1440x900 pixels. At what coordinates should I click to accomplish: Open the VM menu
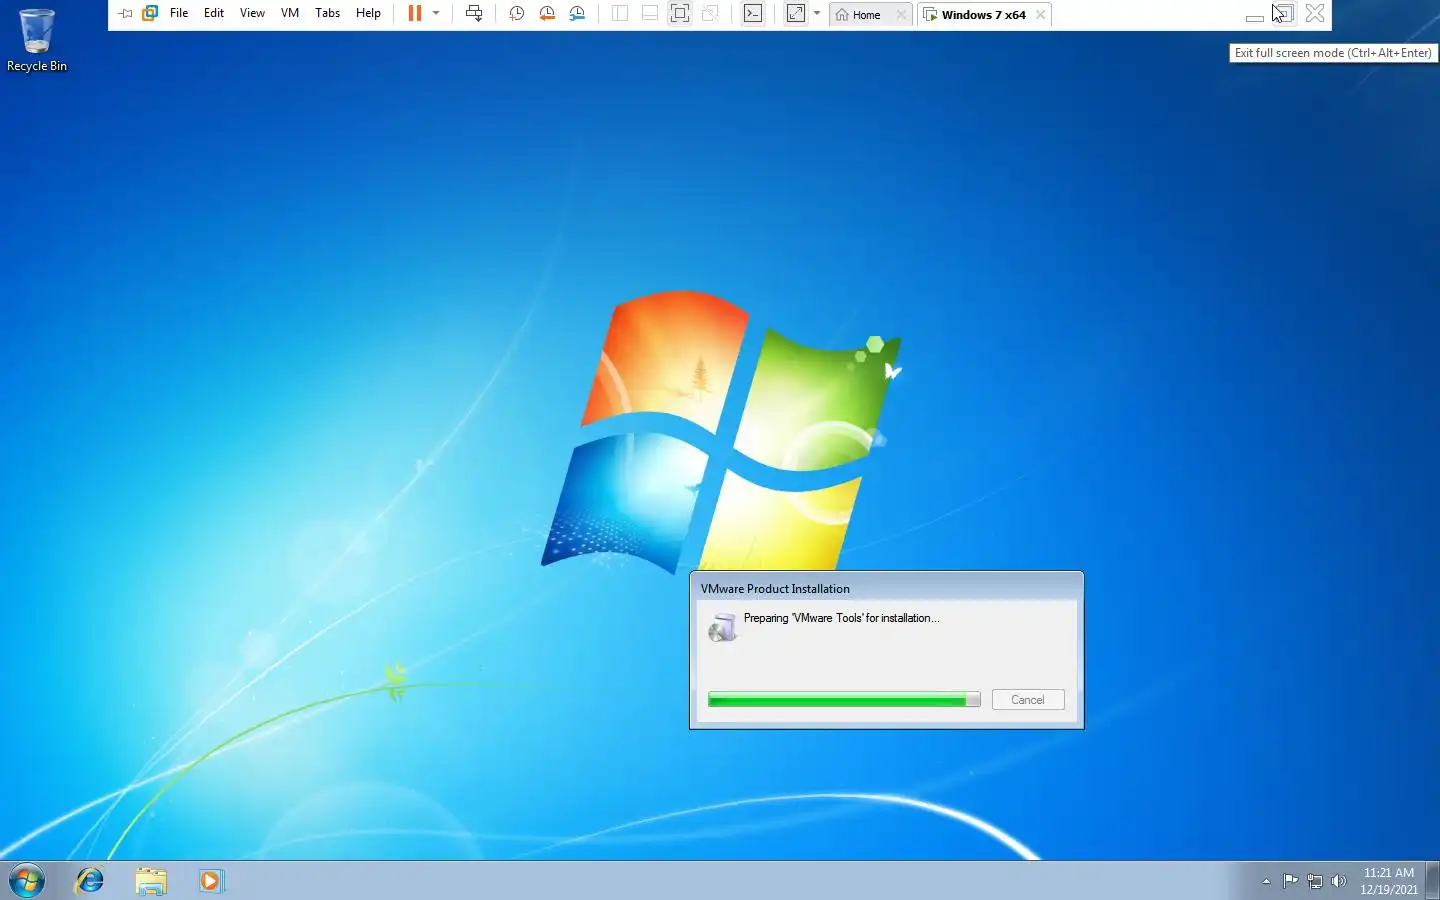[x=290, y=14]
